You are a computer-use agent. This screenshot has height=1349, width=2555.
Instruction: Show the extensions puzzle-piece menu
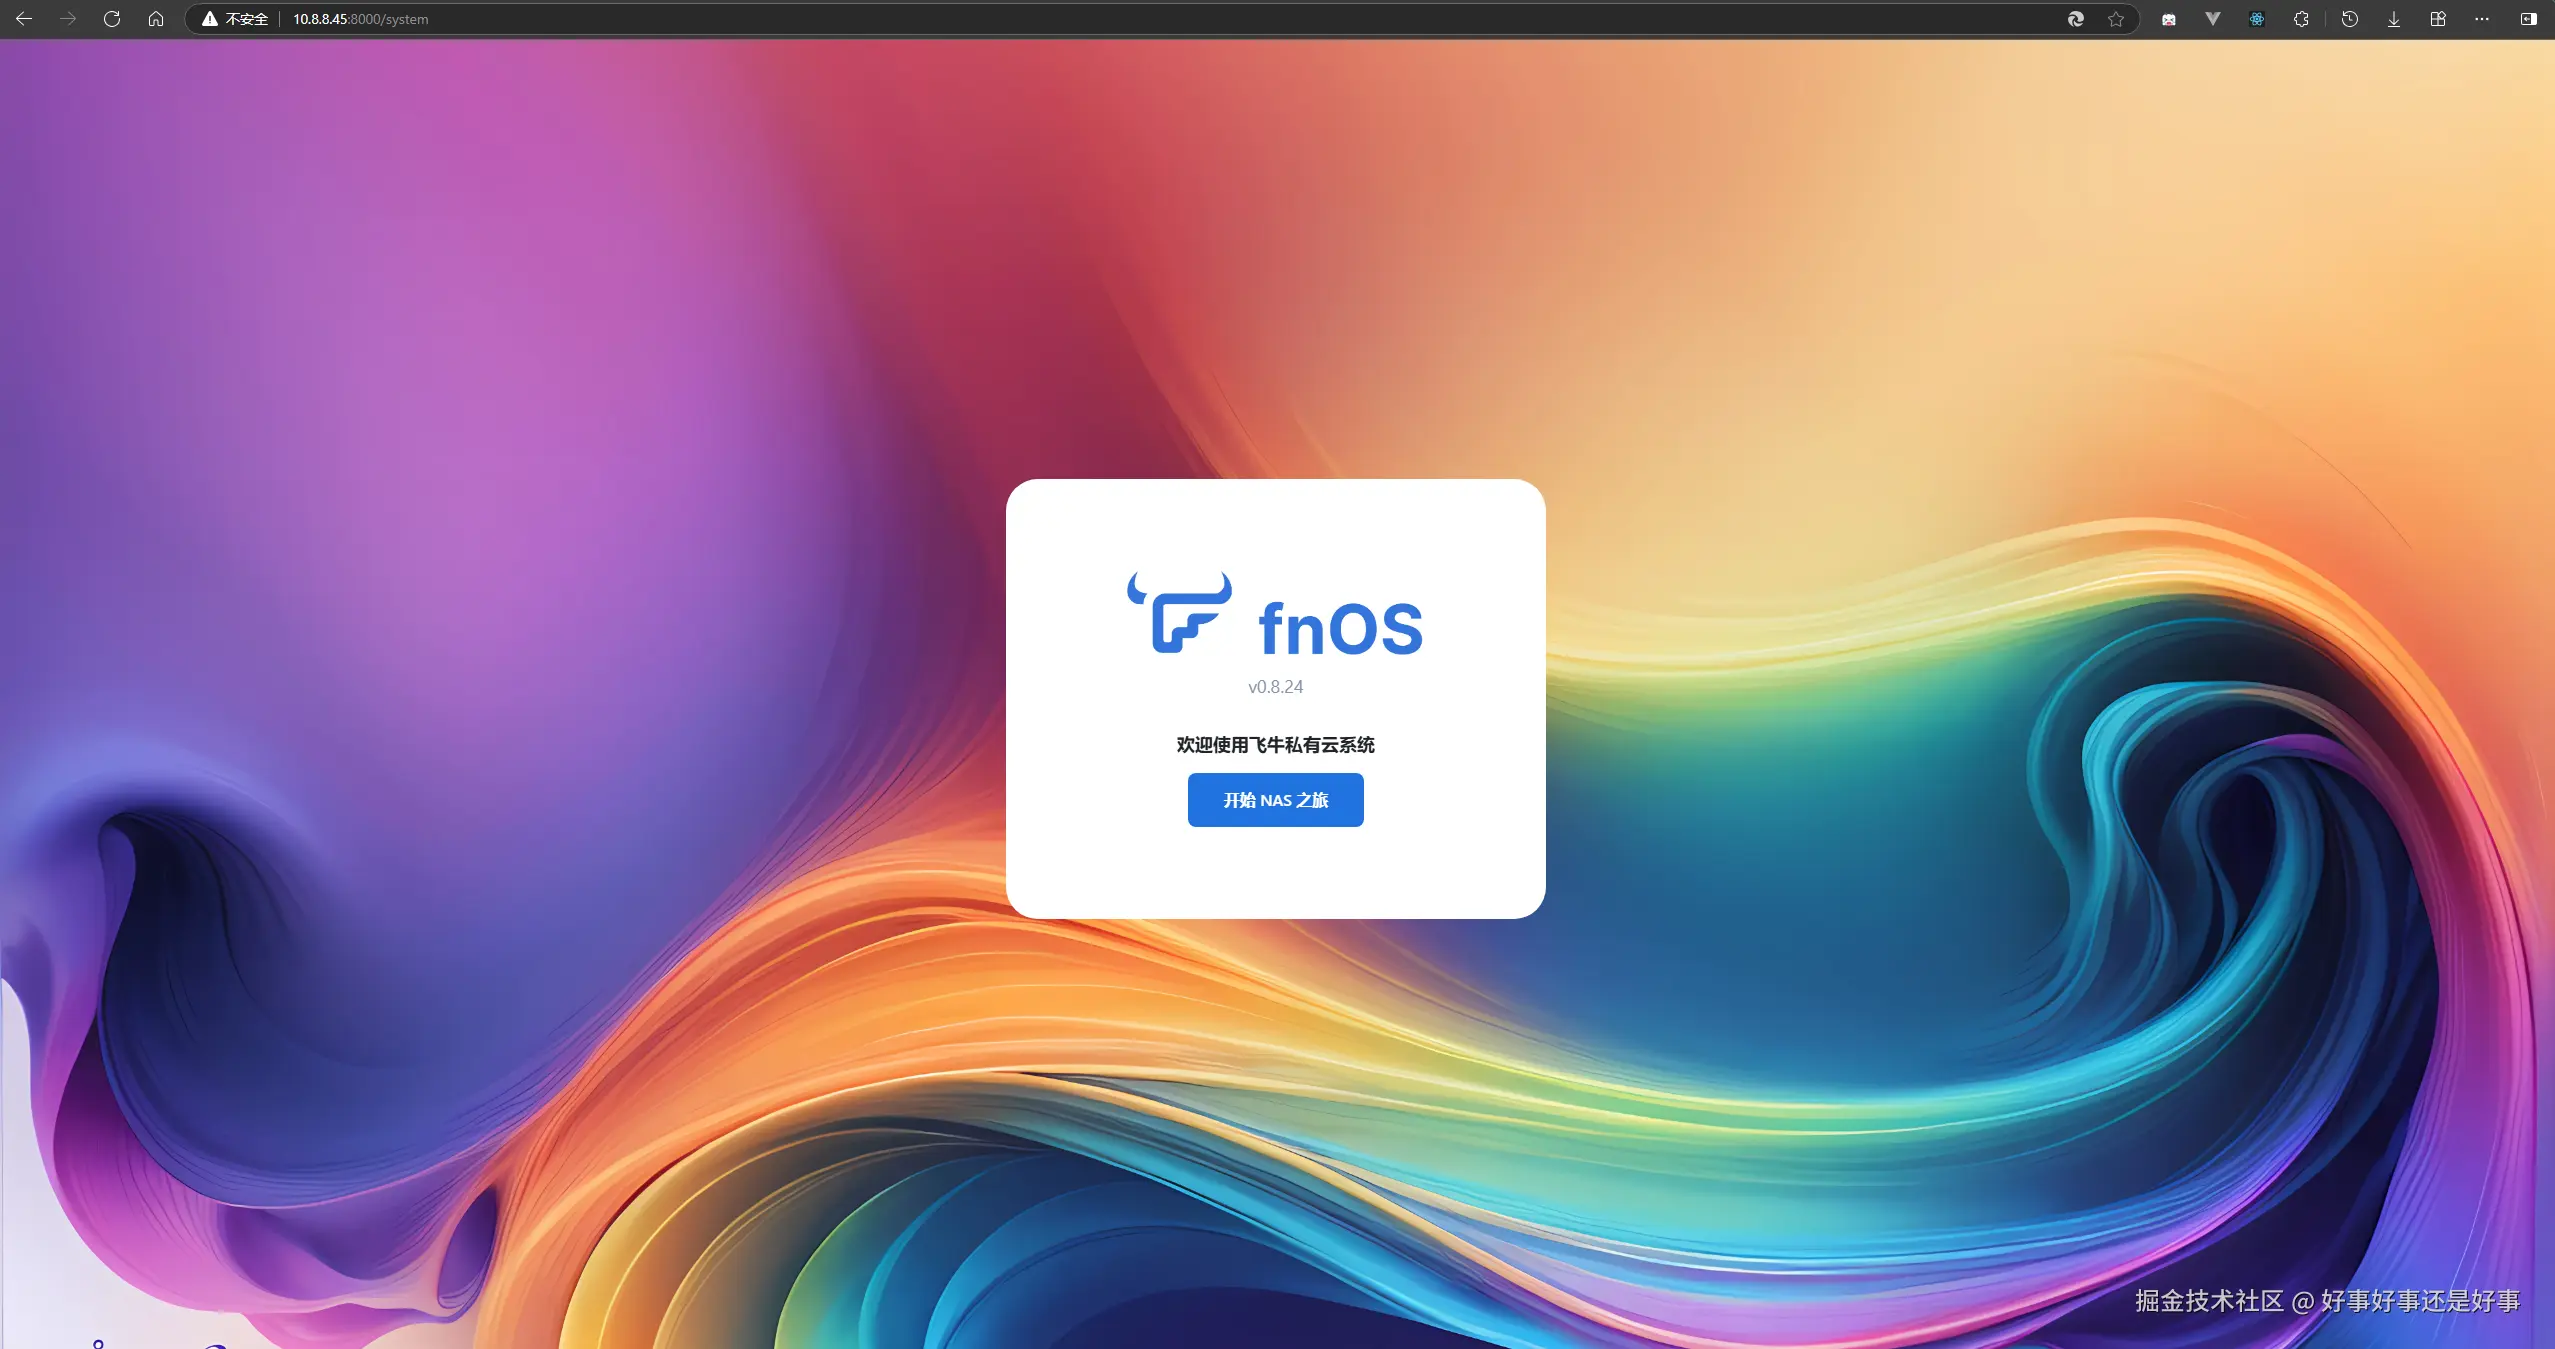2301,19
